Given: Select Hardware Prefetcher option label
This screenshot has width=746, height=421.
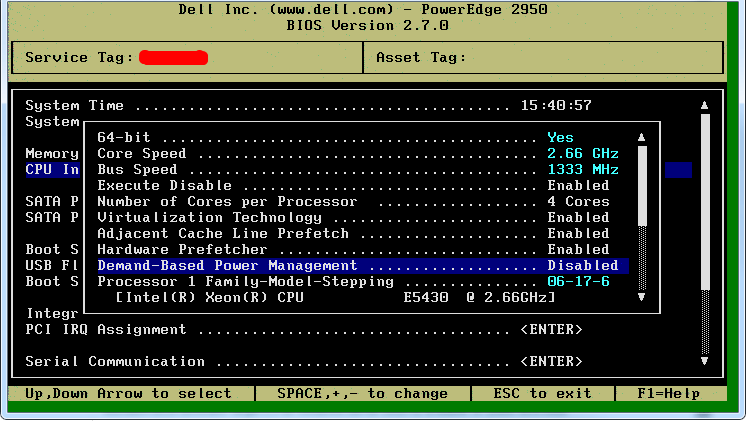Looking at the screenshot, I should click(x=182, y=249).
